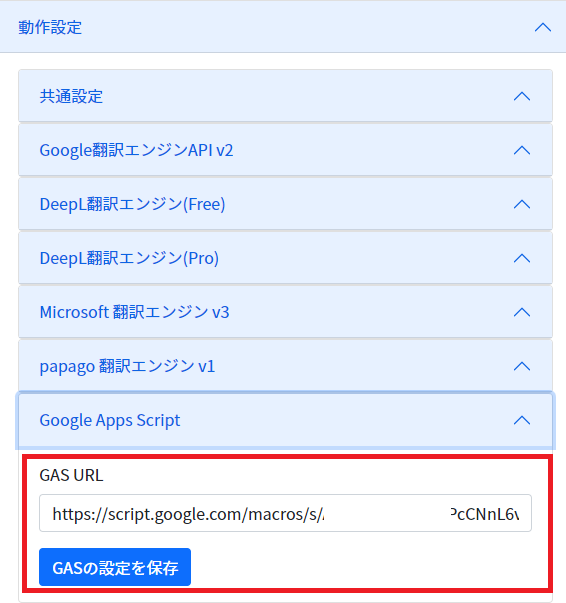The width and height of the screenshot is (566, 603).
Task: Expand Google翻訳エンジンAPI v2 chevron
Action: [522, 150]
